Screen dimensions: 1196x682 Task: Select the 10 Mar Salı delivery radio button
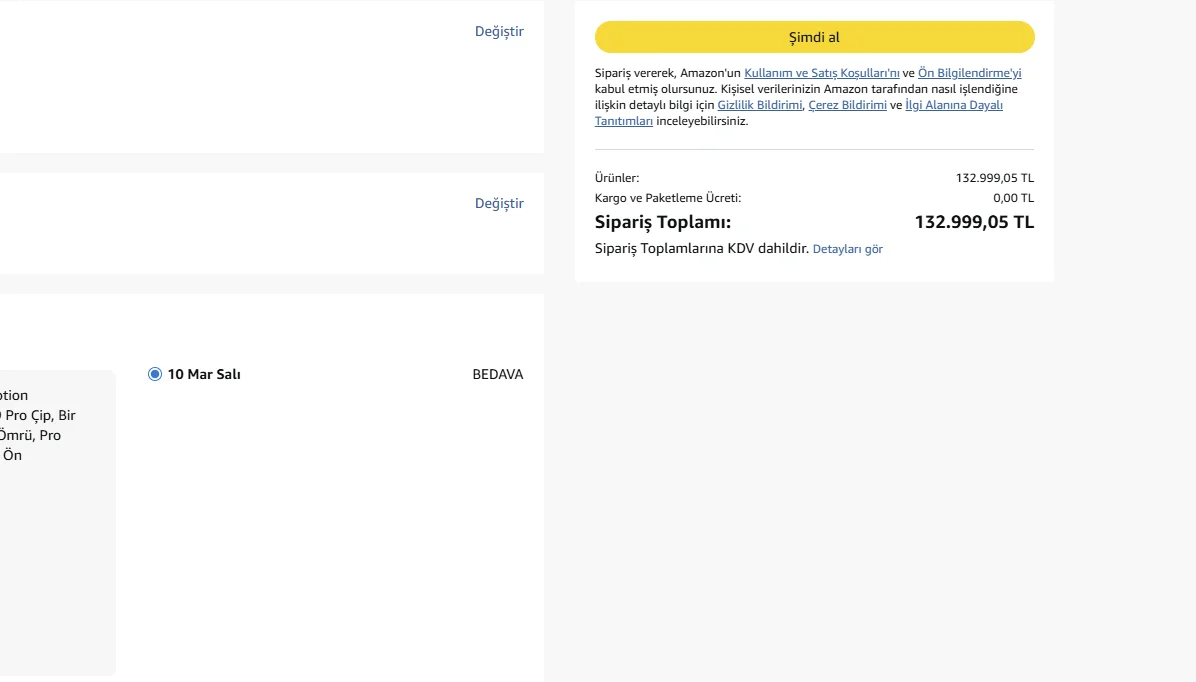[x=155, y=374]
